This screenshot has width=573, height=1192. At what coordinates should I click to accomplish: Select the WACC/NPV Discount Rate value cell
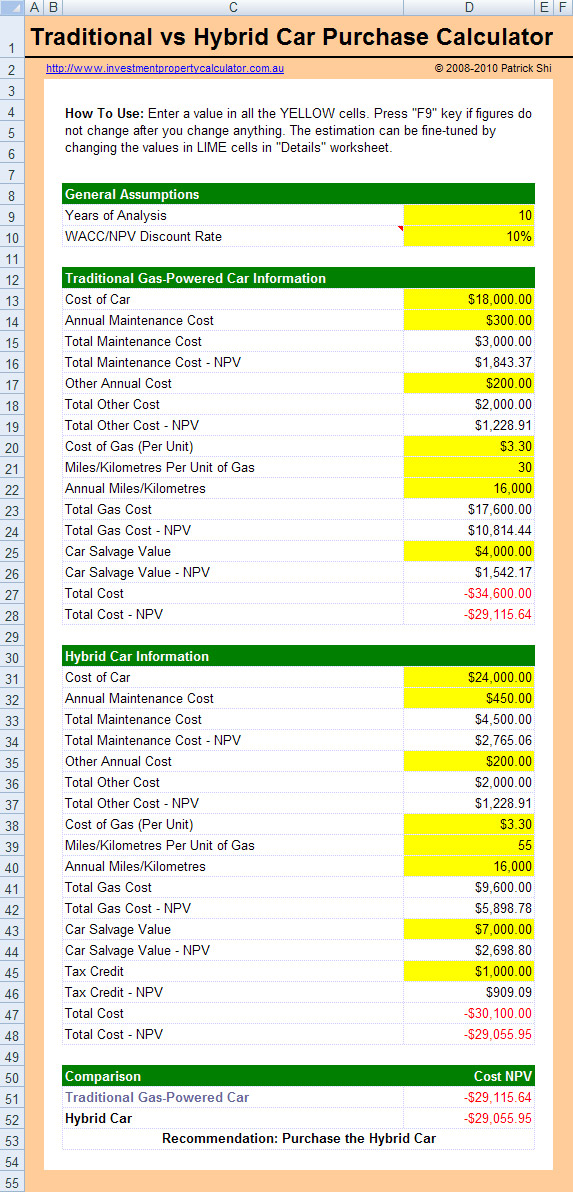click(469, 236)
